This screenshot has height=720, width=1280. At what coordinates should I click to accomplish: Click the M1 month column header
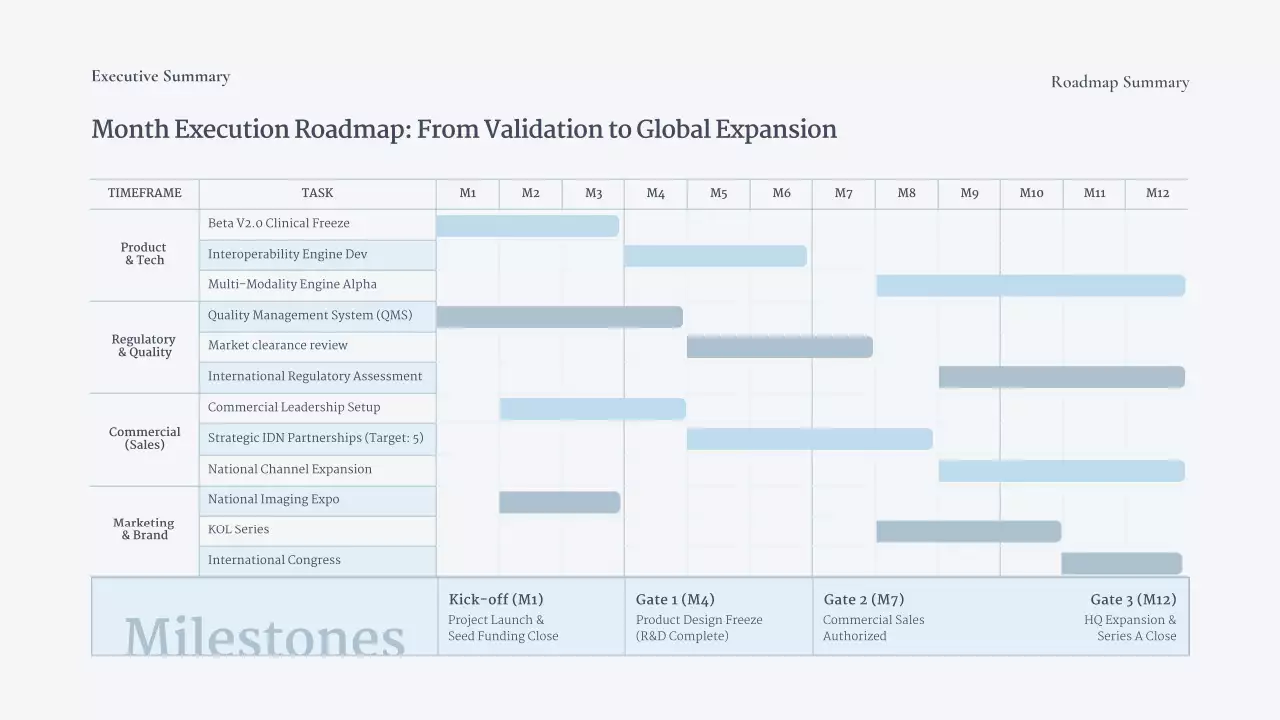(468, 193)
